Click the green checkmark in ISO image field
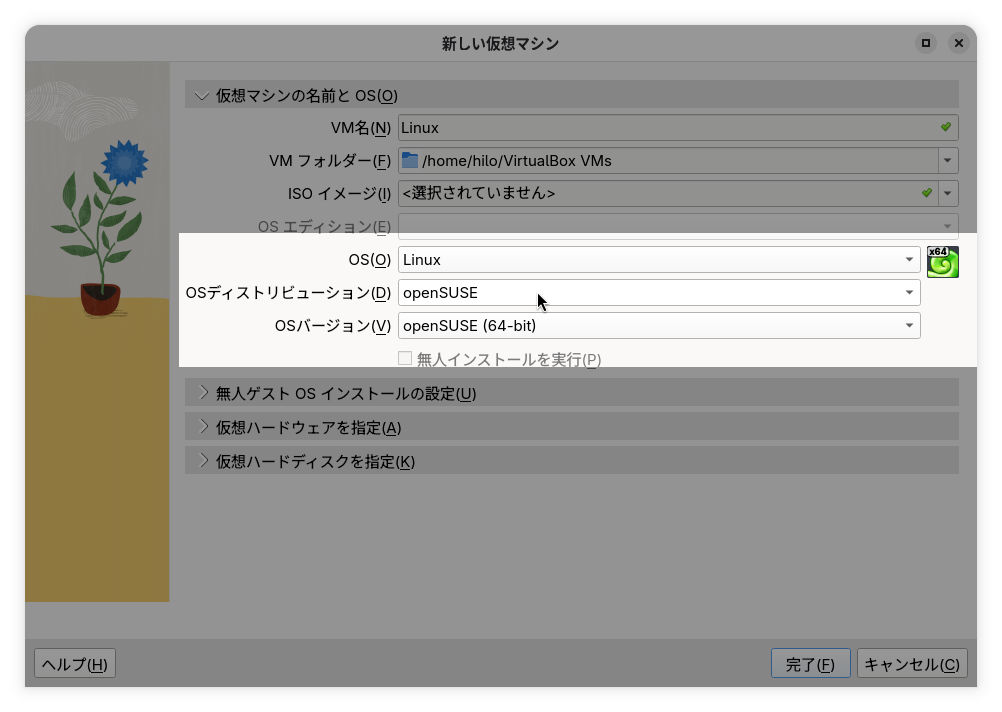 click(927, 192)
